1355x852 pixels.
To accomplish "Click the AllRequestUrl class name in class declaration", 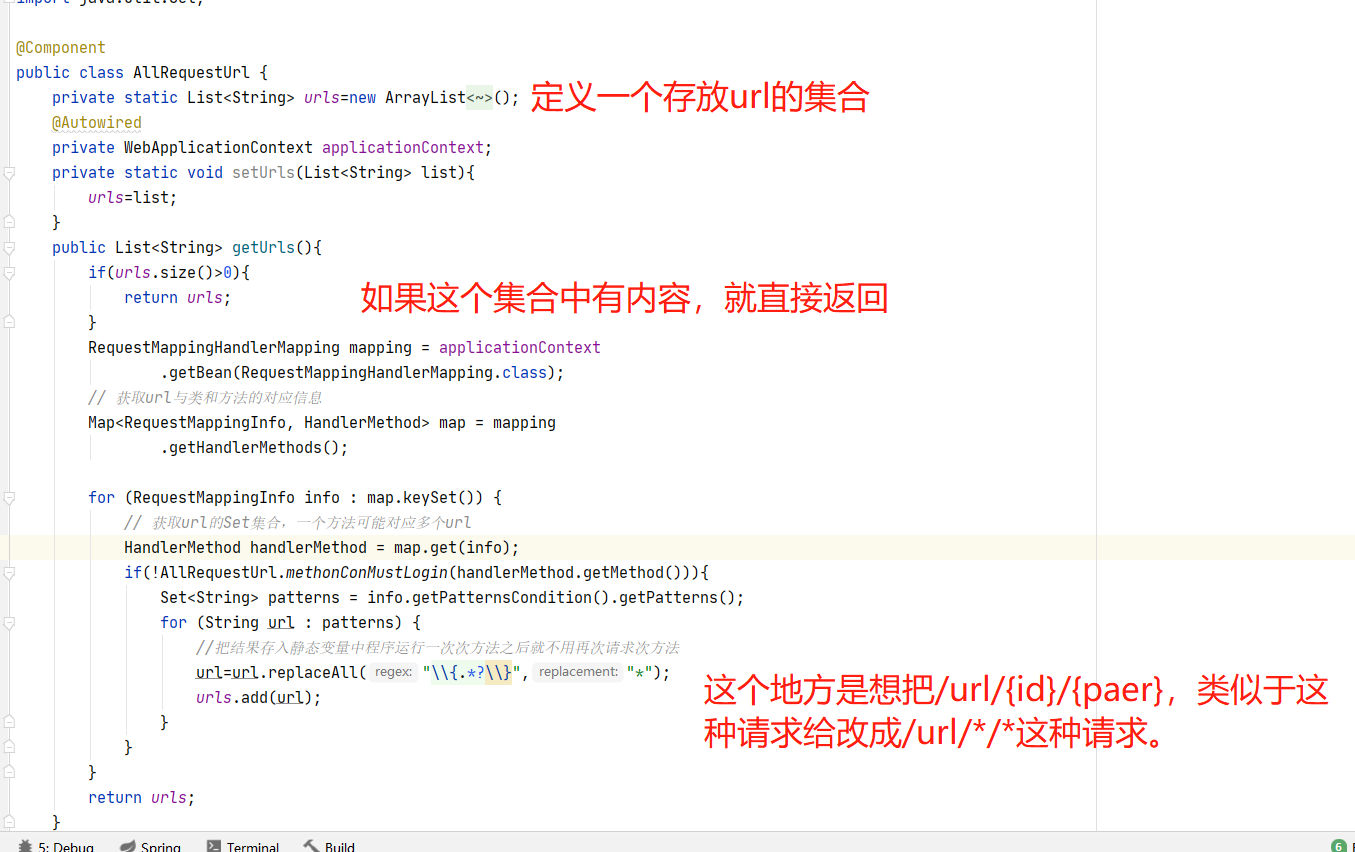I will (x=192, y=73).
